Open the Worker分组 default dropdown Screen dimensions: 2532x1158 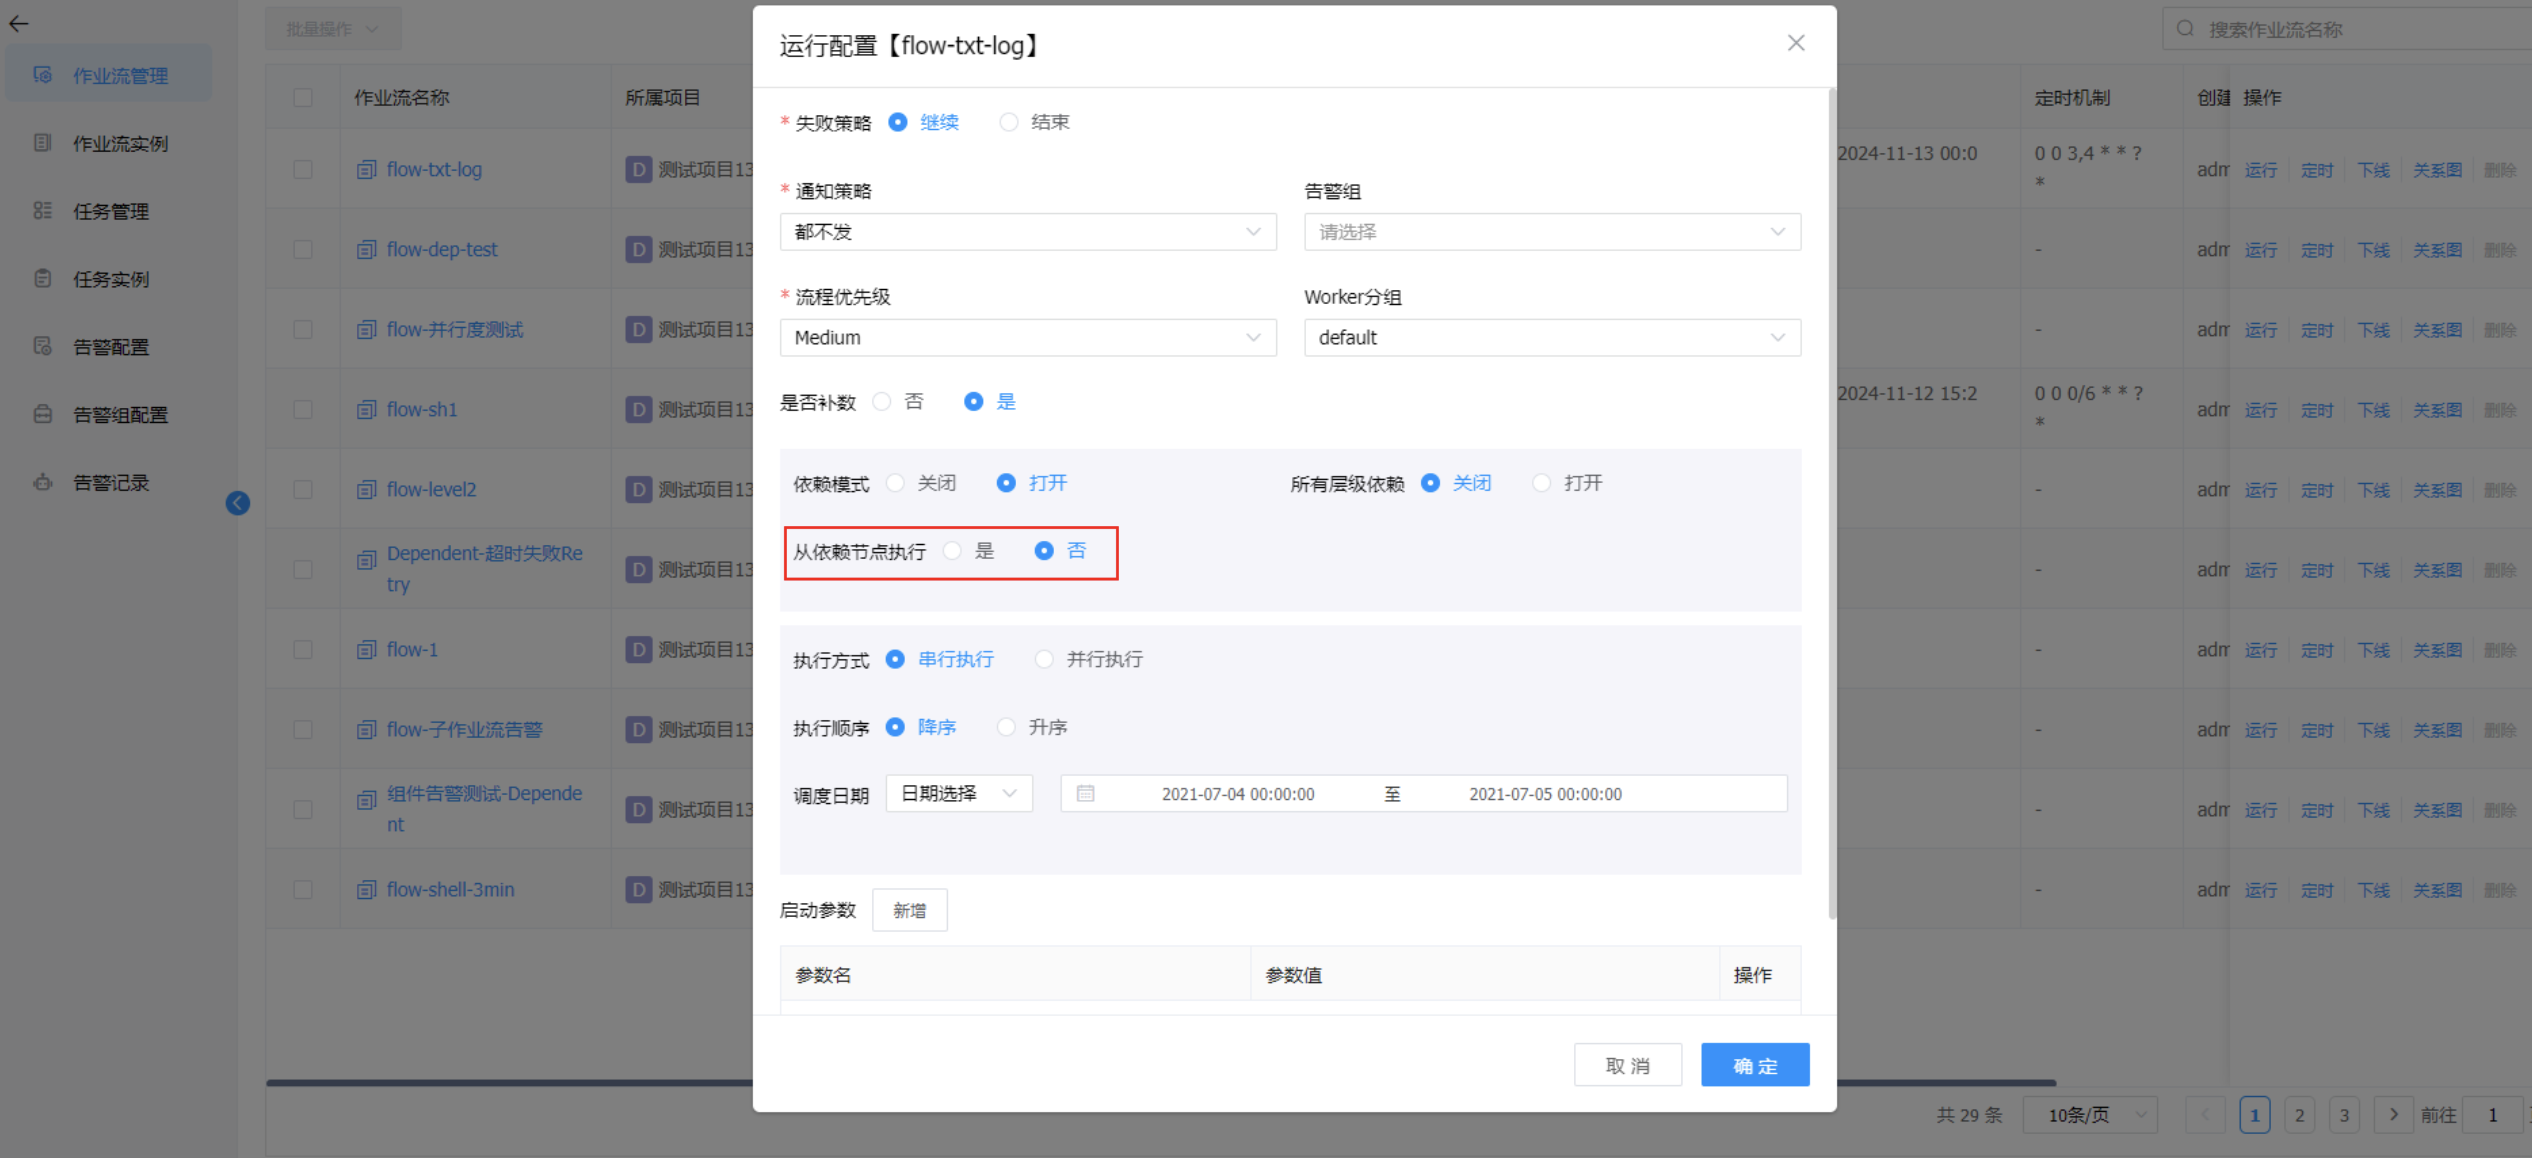coord(1551,338)
